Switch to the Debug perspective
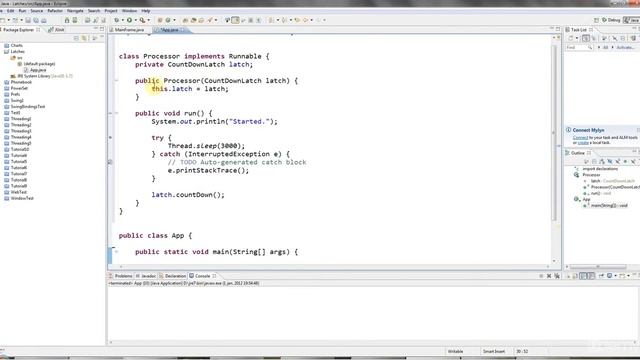Image resolution: width=640 pixels, height=360 pixels. (611, 20)
